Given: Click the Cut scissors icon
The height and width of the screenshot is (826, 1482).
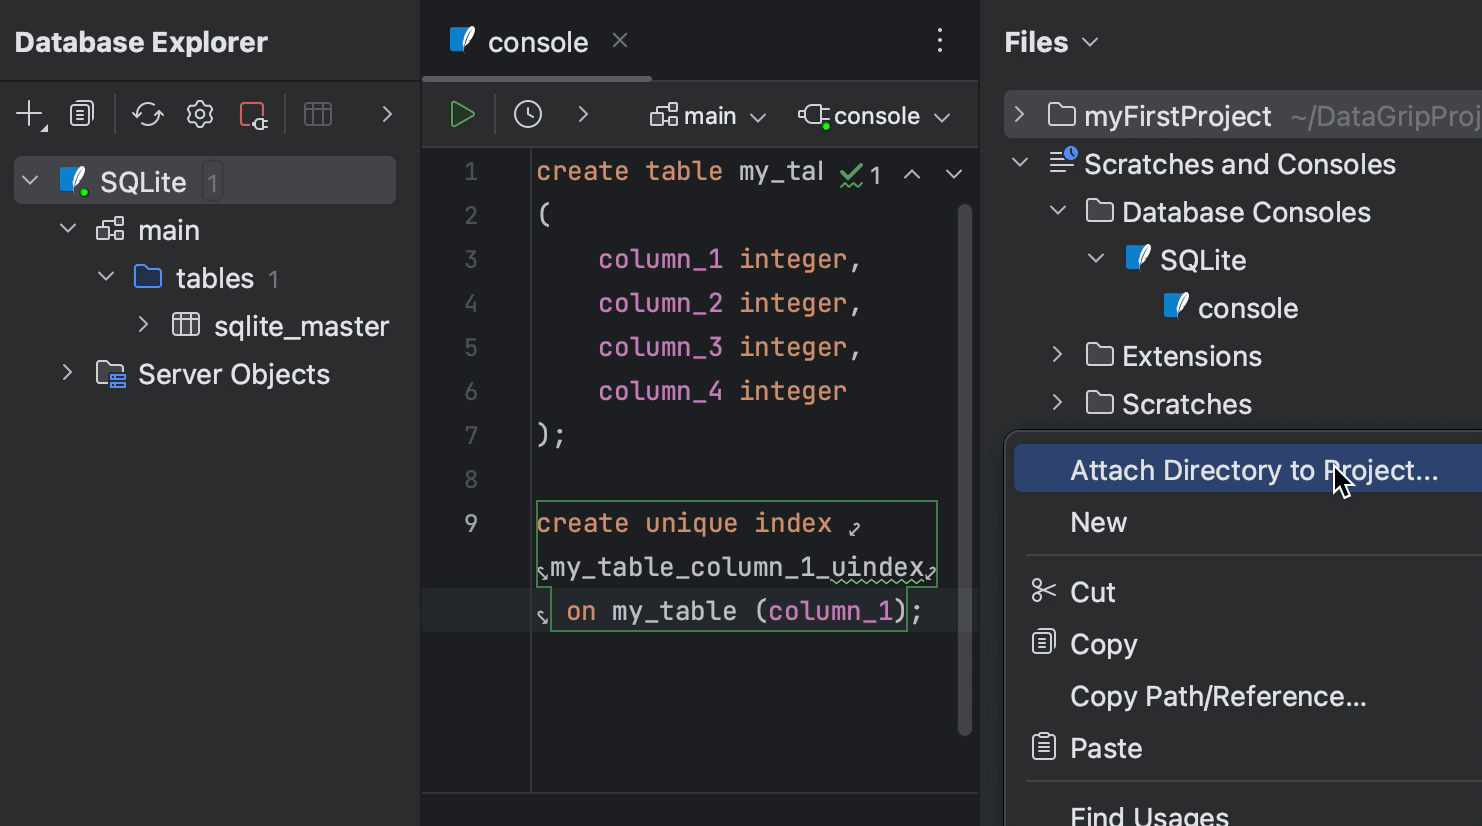Looking at the screenshot, I should point(1043,591).
